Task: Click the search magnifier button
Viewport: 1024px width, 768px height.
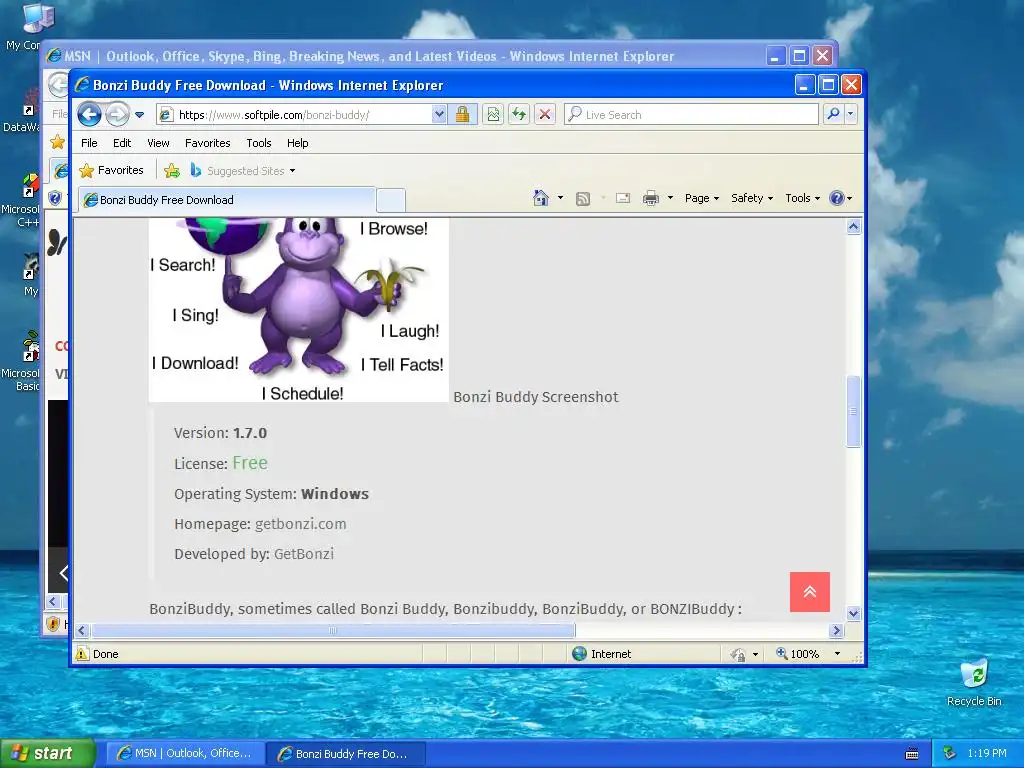Action: coord(833,114)
